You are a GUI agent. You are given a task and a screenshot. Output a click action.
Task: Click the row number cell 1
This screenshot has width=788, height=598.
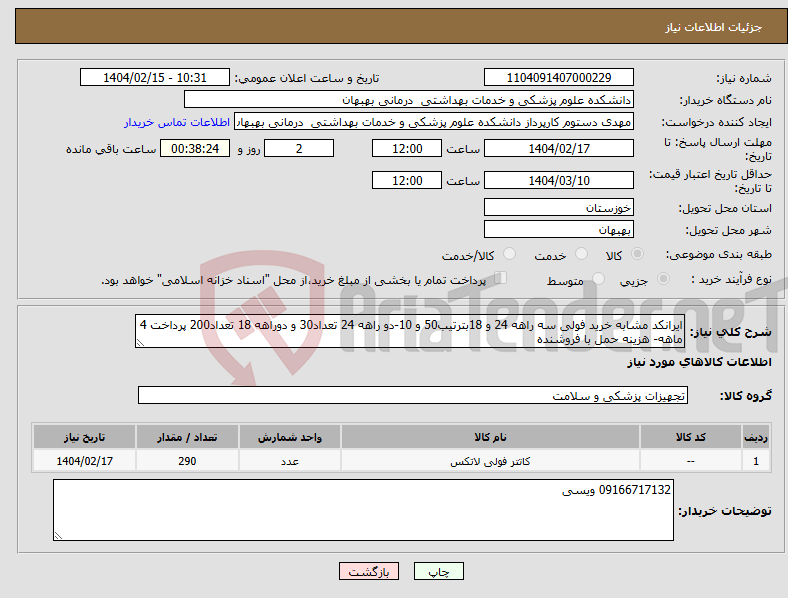tap(755, 461)
